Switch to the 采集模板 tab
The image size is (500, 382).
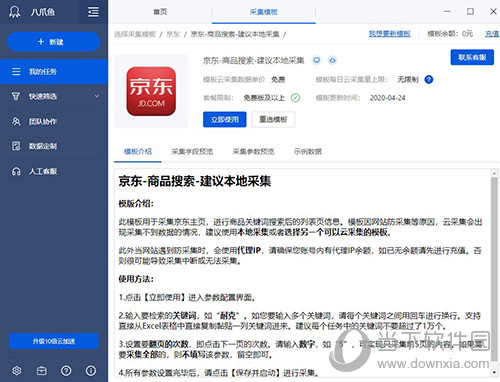tap(264, 12)
